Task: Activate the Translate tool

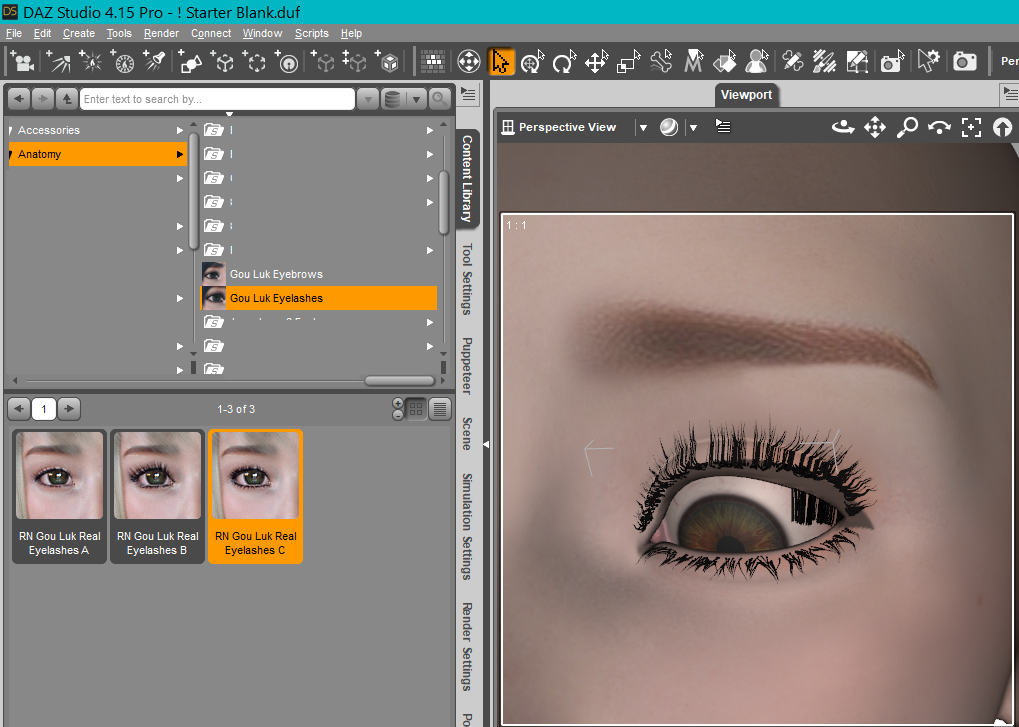Action: (x=597, y=62)
